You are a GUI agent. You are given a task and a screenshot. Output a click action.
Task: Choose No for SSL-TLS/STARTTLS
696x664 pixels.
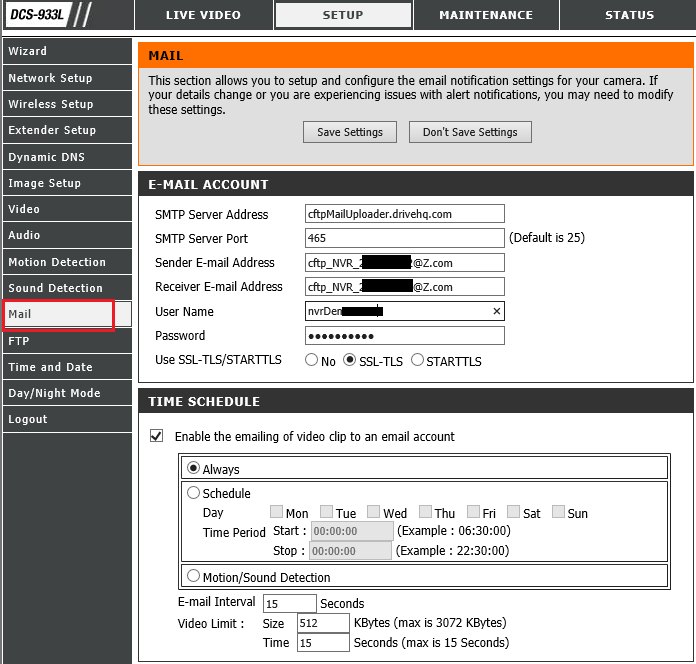311,361
